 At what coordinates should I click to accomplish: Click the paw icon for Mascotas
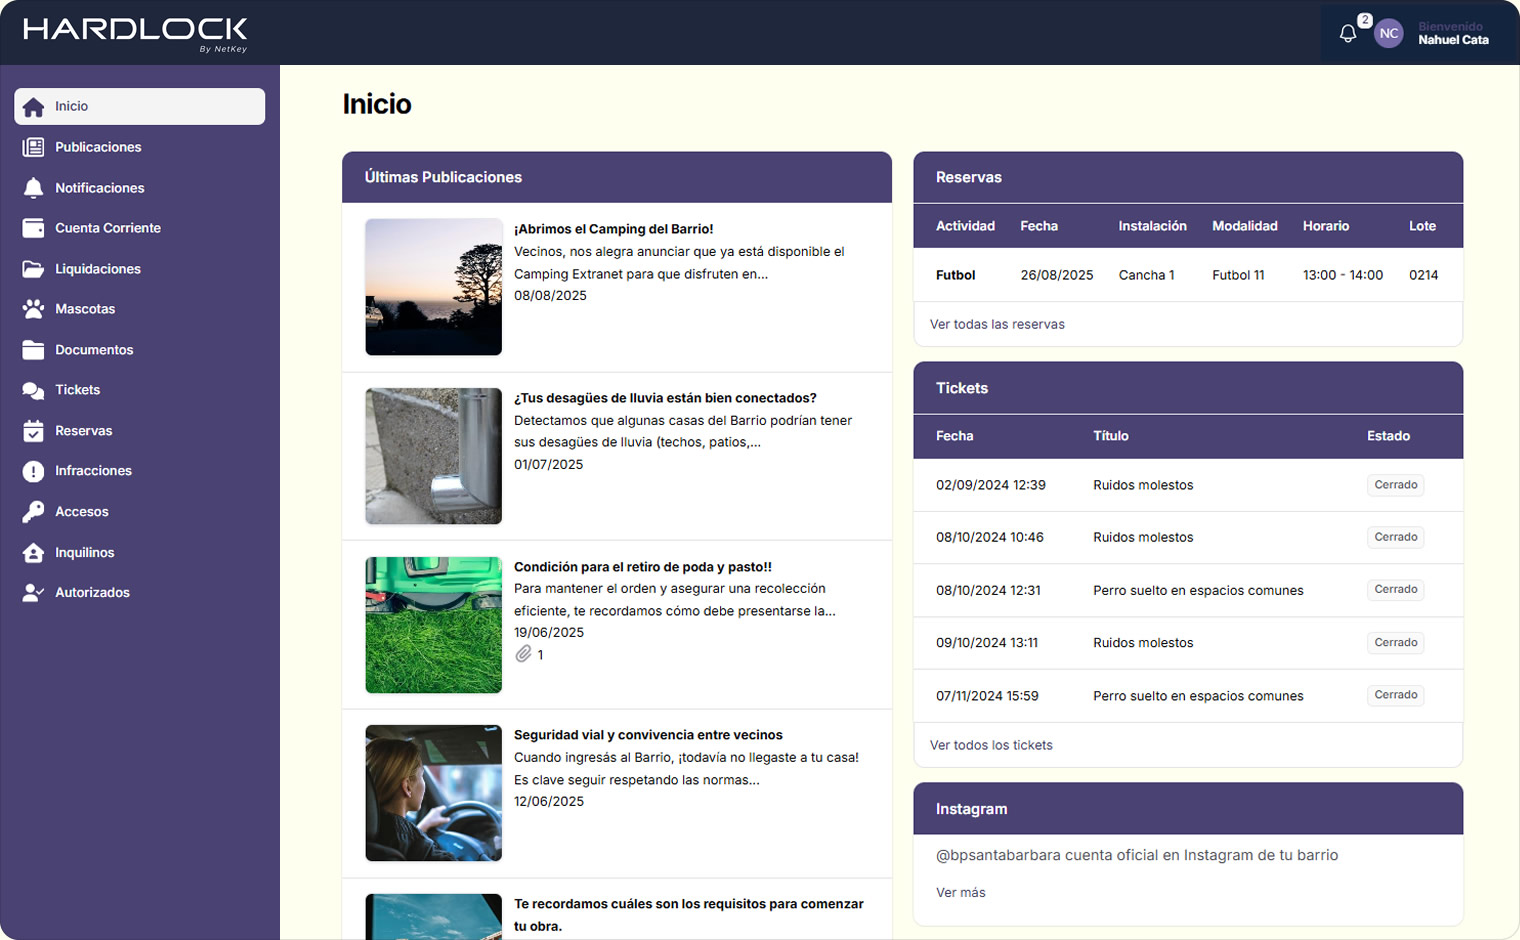click(33, 309)
